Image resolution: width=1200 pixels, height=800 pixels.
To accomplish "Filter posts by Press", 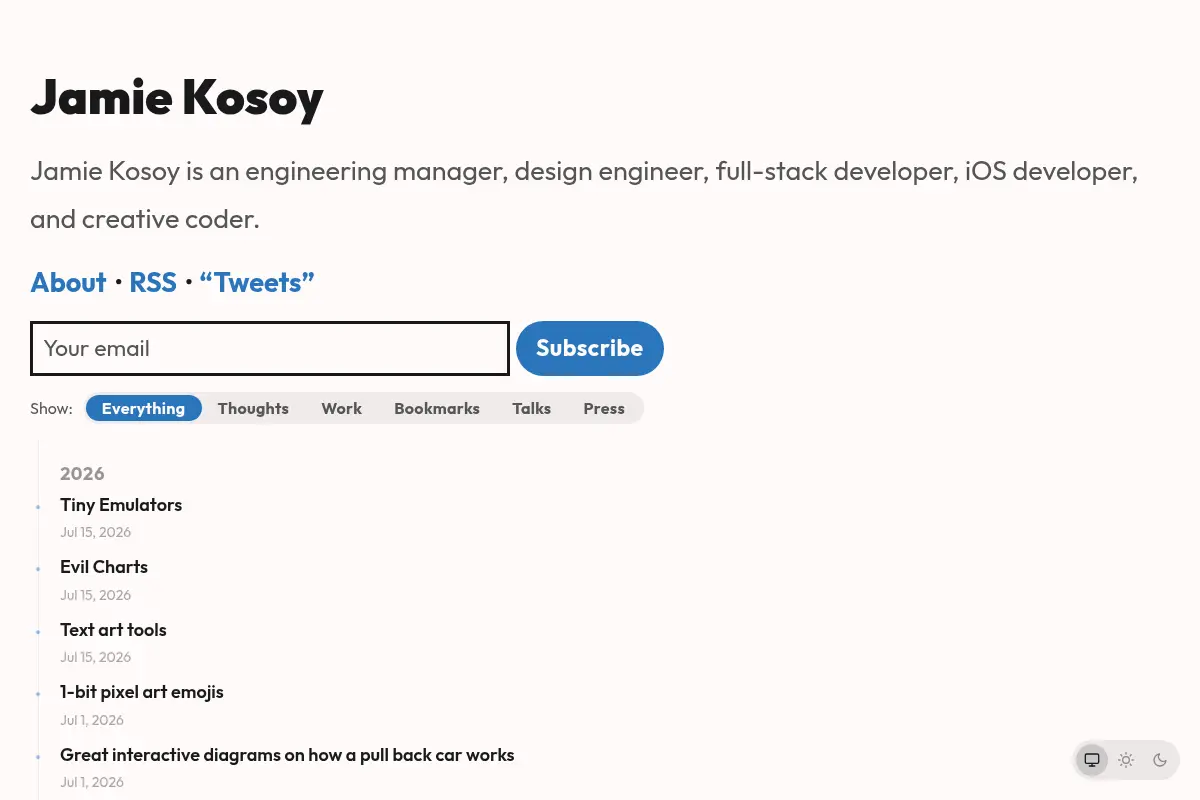I will point(604,408).
